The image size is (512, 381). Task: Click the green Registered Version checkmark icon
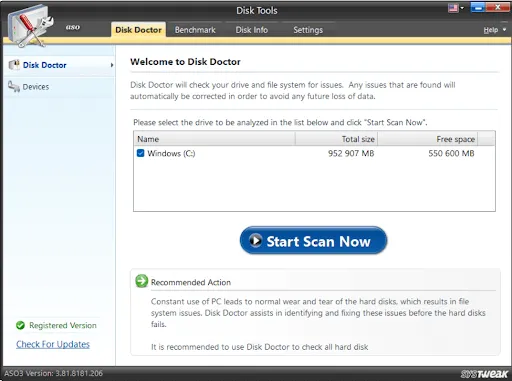20,325
